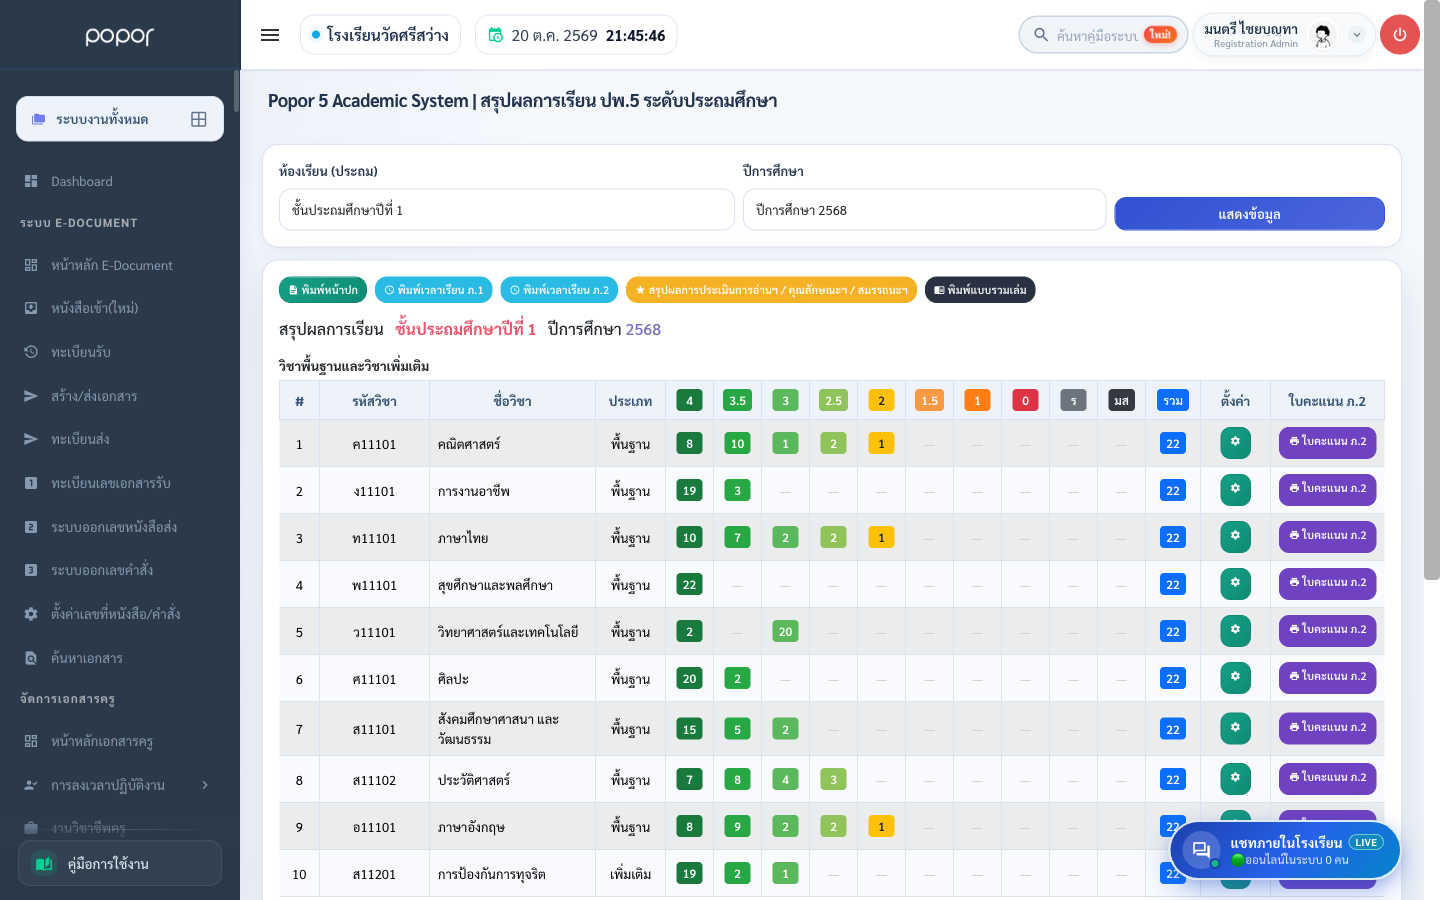Click the orange สรุปผลการประเมินการอ่านฯ button
1440x900 pixels.
point(771,290)
